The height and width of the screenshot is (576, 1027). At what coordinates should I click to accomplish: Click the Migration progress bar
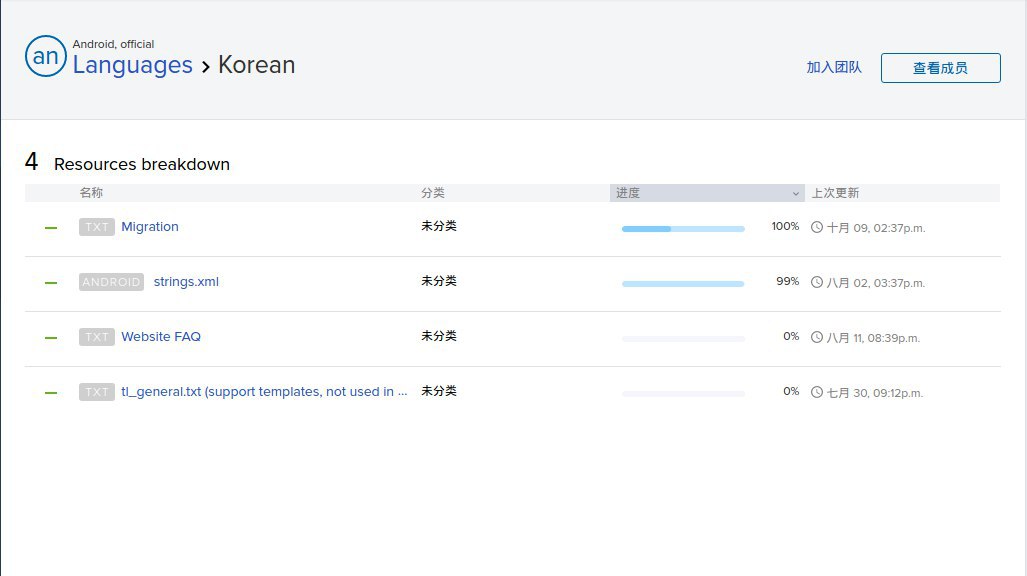click(683, 229)
